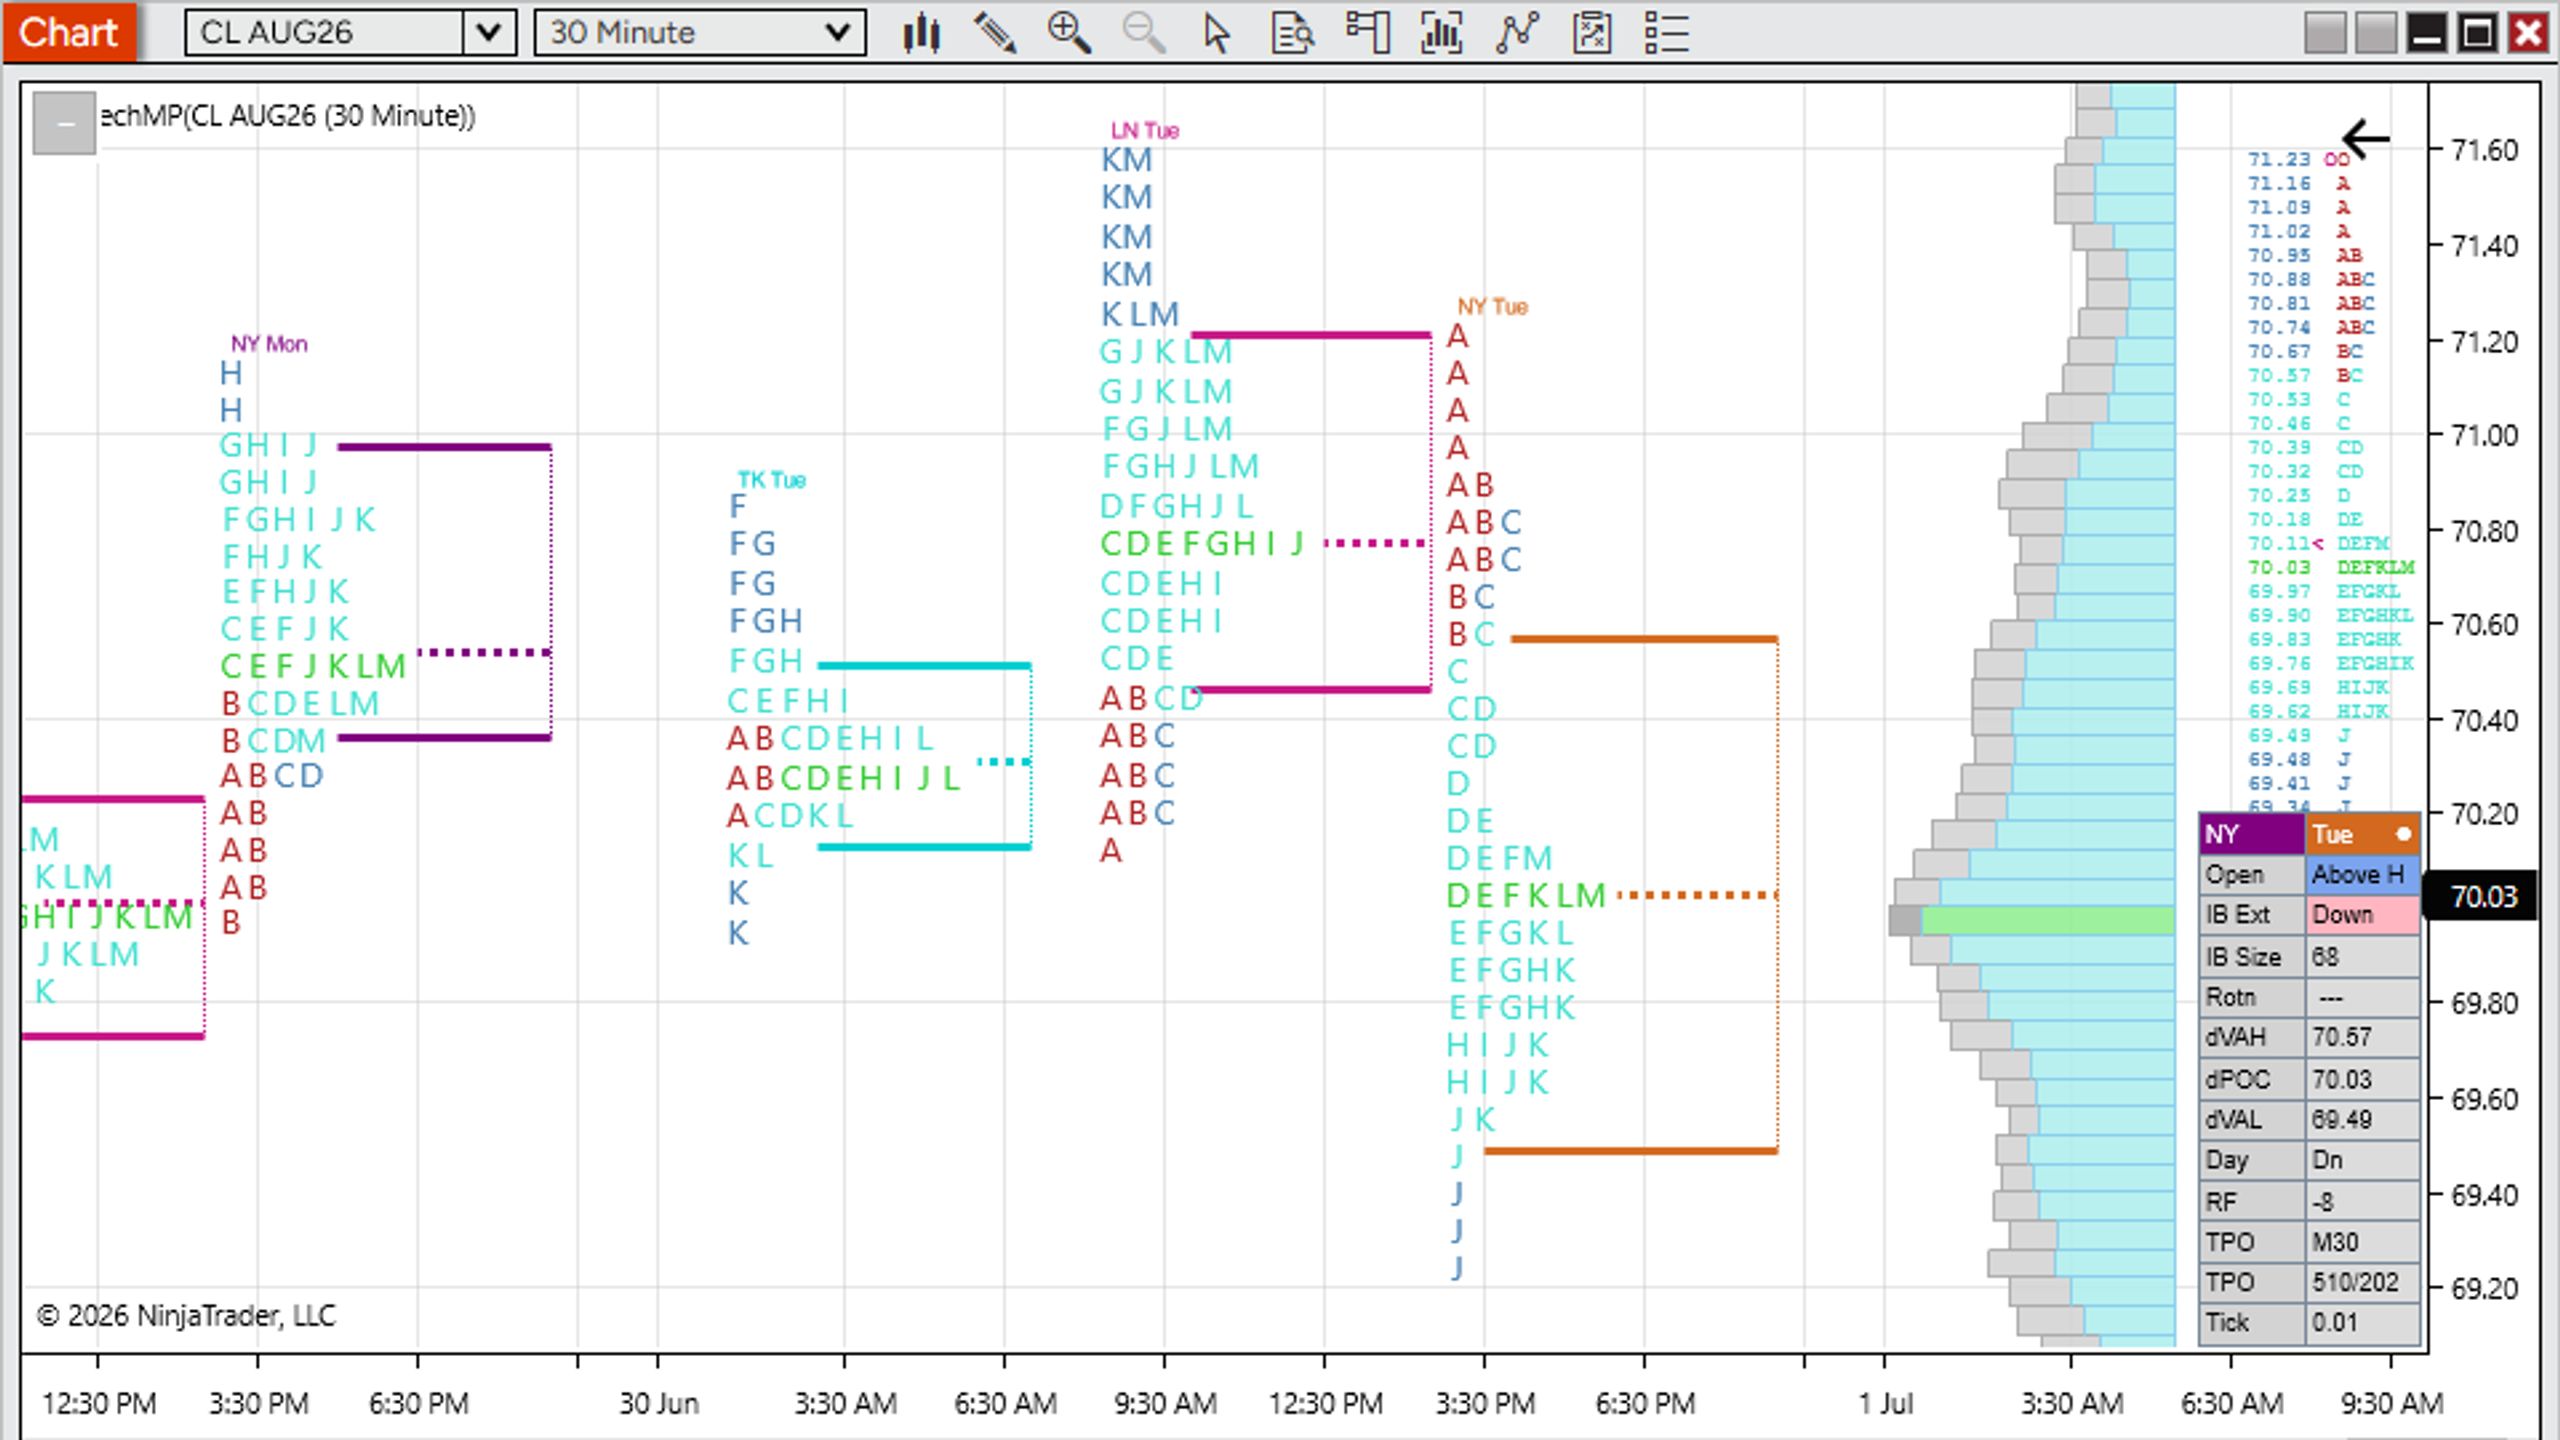The height and width of the screenshot is (1440, 2560).
Task: Click the Tue day header cell
Action: (2362, 834)
